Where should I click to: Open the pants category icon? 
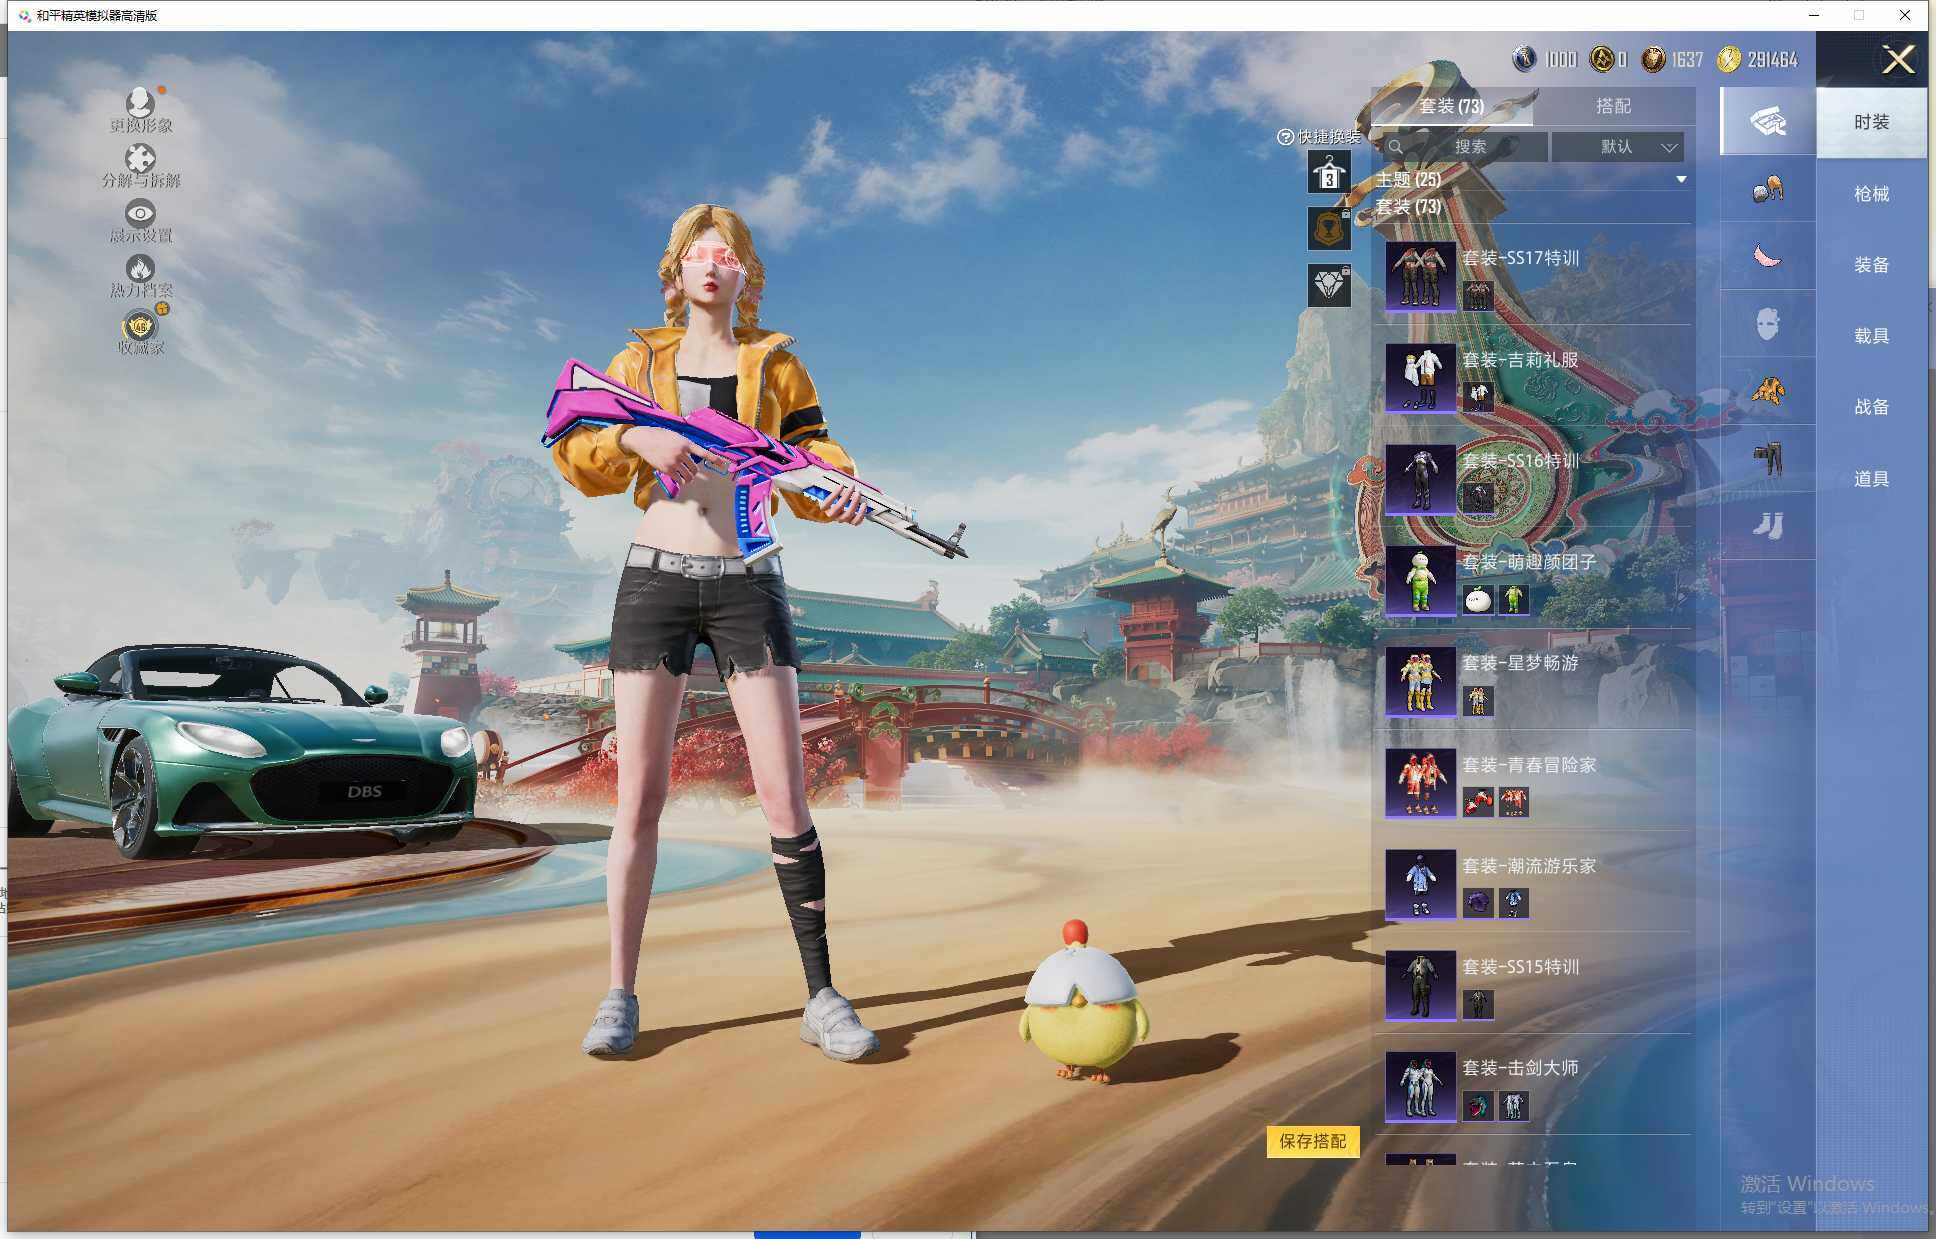click(x=1767, y=458)
